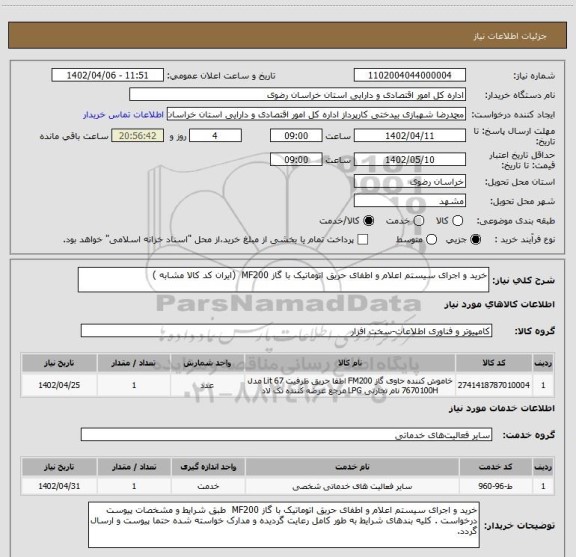The width and height of the screenshot is (576, 557).
Task: Click the buyer notes text area
Action: [284, 525]
